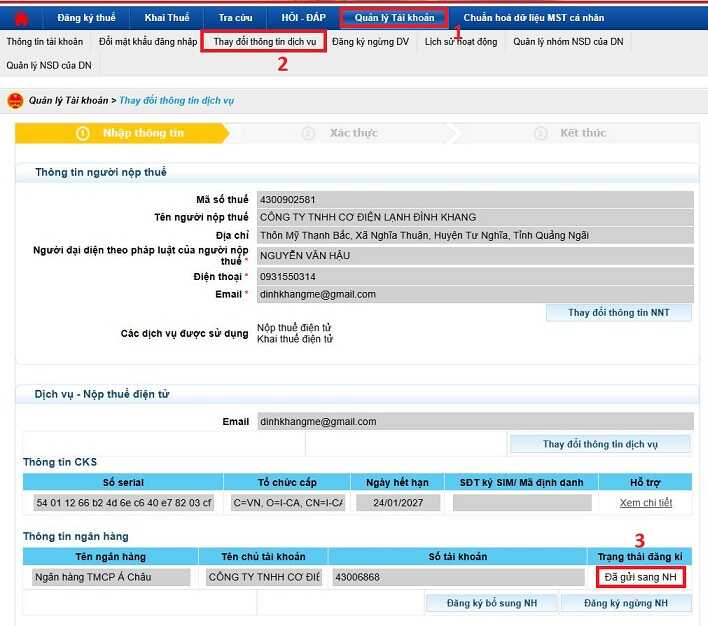
Task: Click Thay đổi thông tin dịch vụ breadcrumb
Action: pyautogui.click(x=177, y=100)
